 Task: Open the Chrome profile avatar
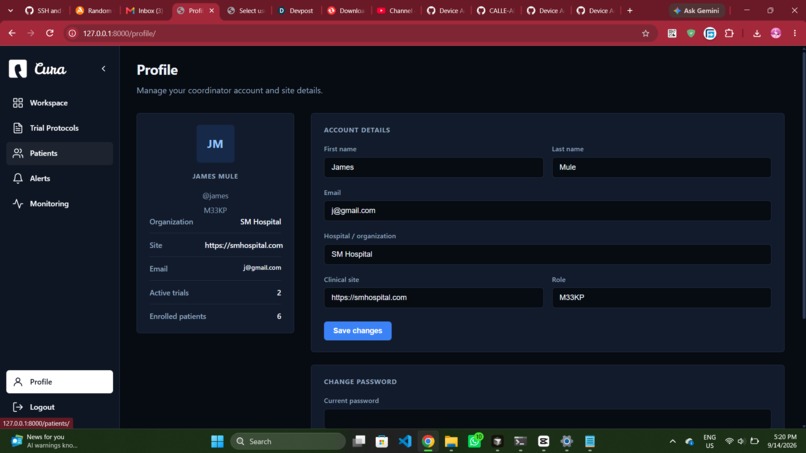click(x=776, y=33)
